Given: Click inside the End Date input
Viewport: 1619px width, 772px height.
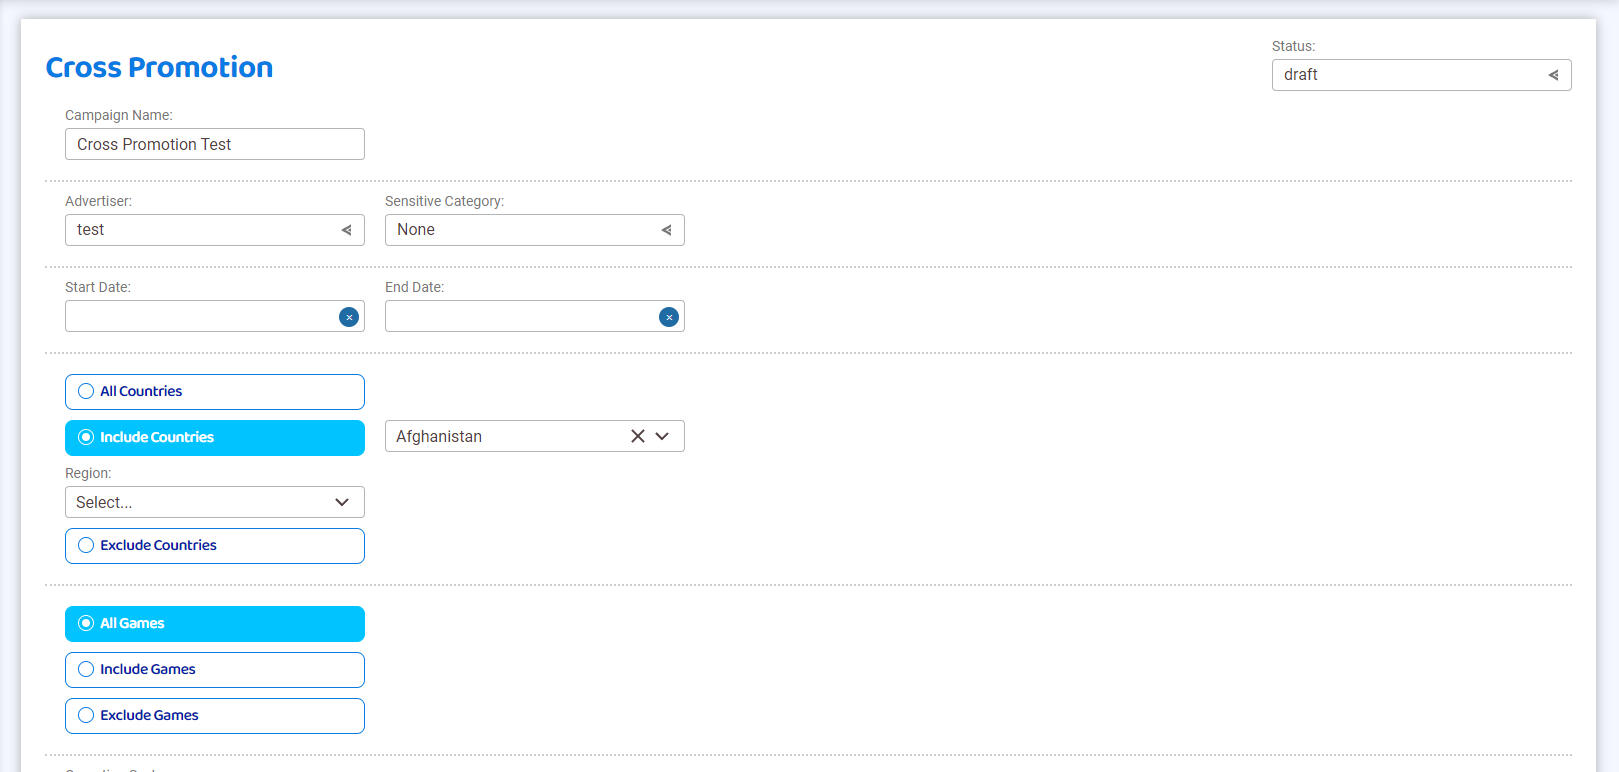Looking at the screenshot, I should pyautogui.click(x=520, y=317).
